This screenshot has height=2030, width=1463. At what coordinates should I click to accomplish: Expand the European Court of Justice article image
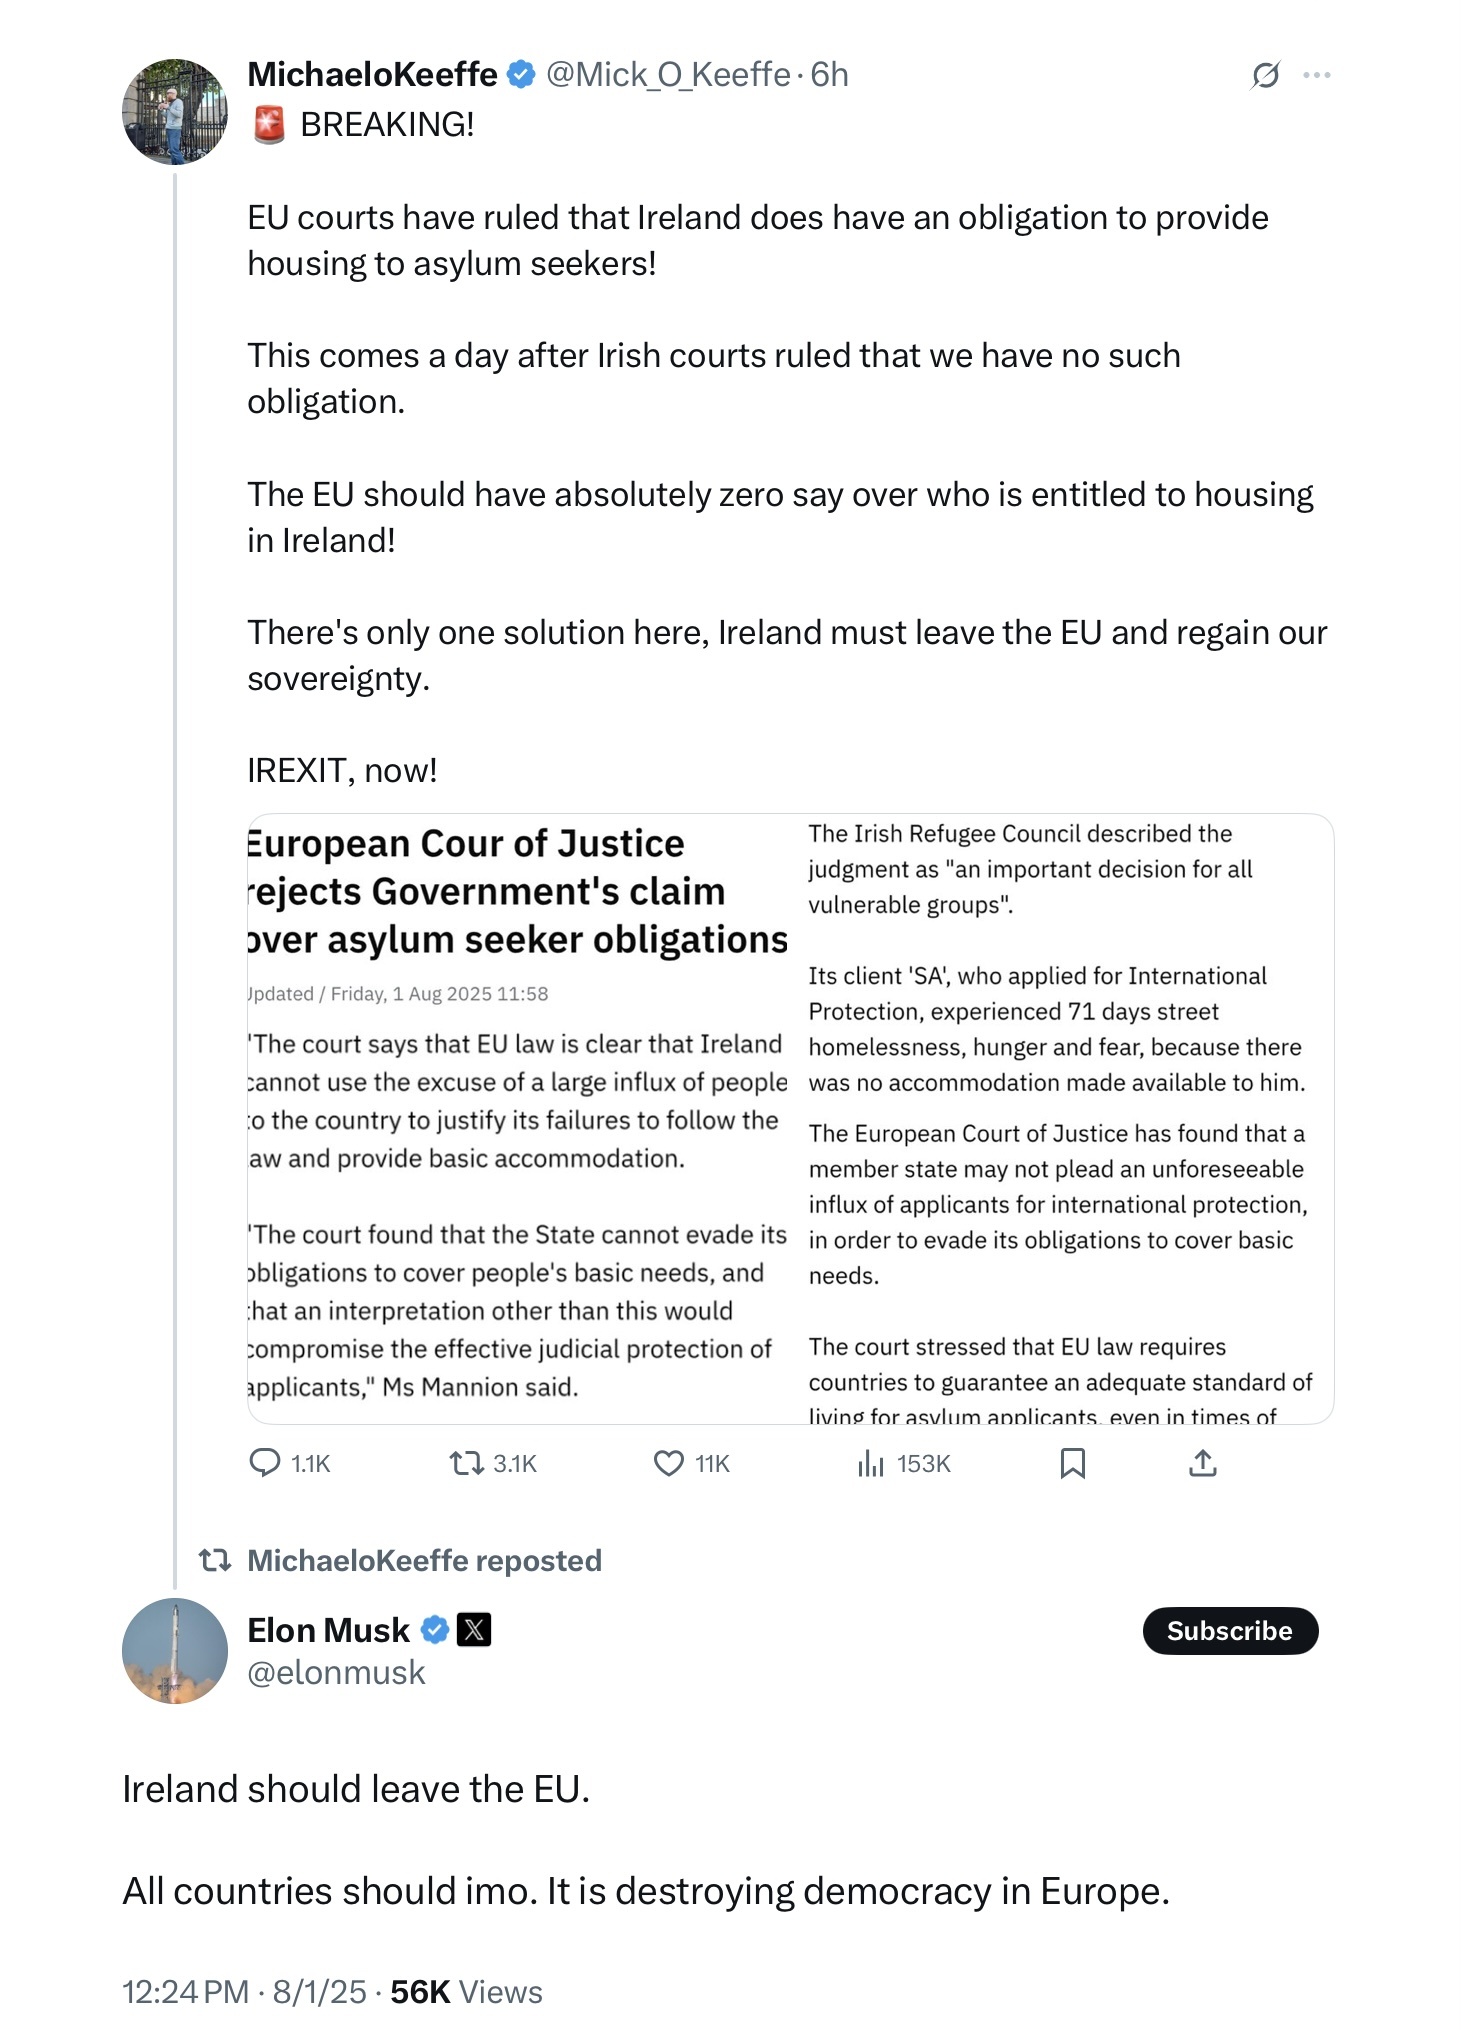click(x=791, y=1119)
